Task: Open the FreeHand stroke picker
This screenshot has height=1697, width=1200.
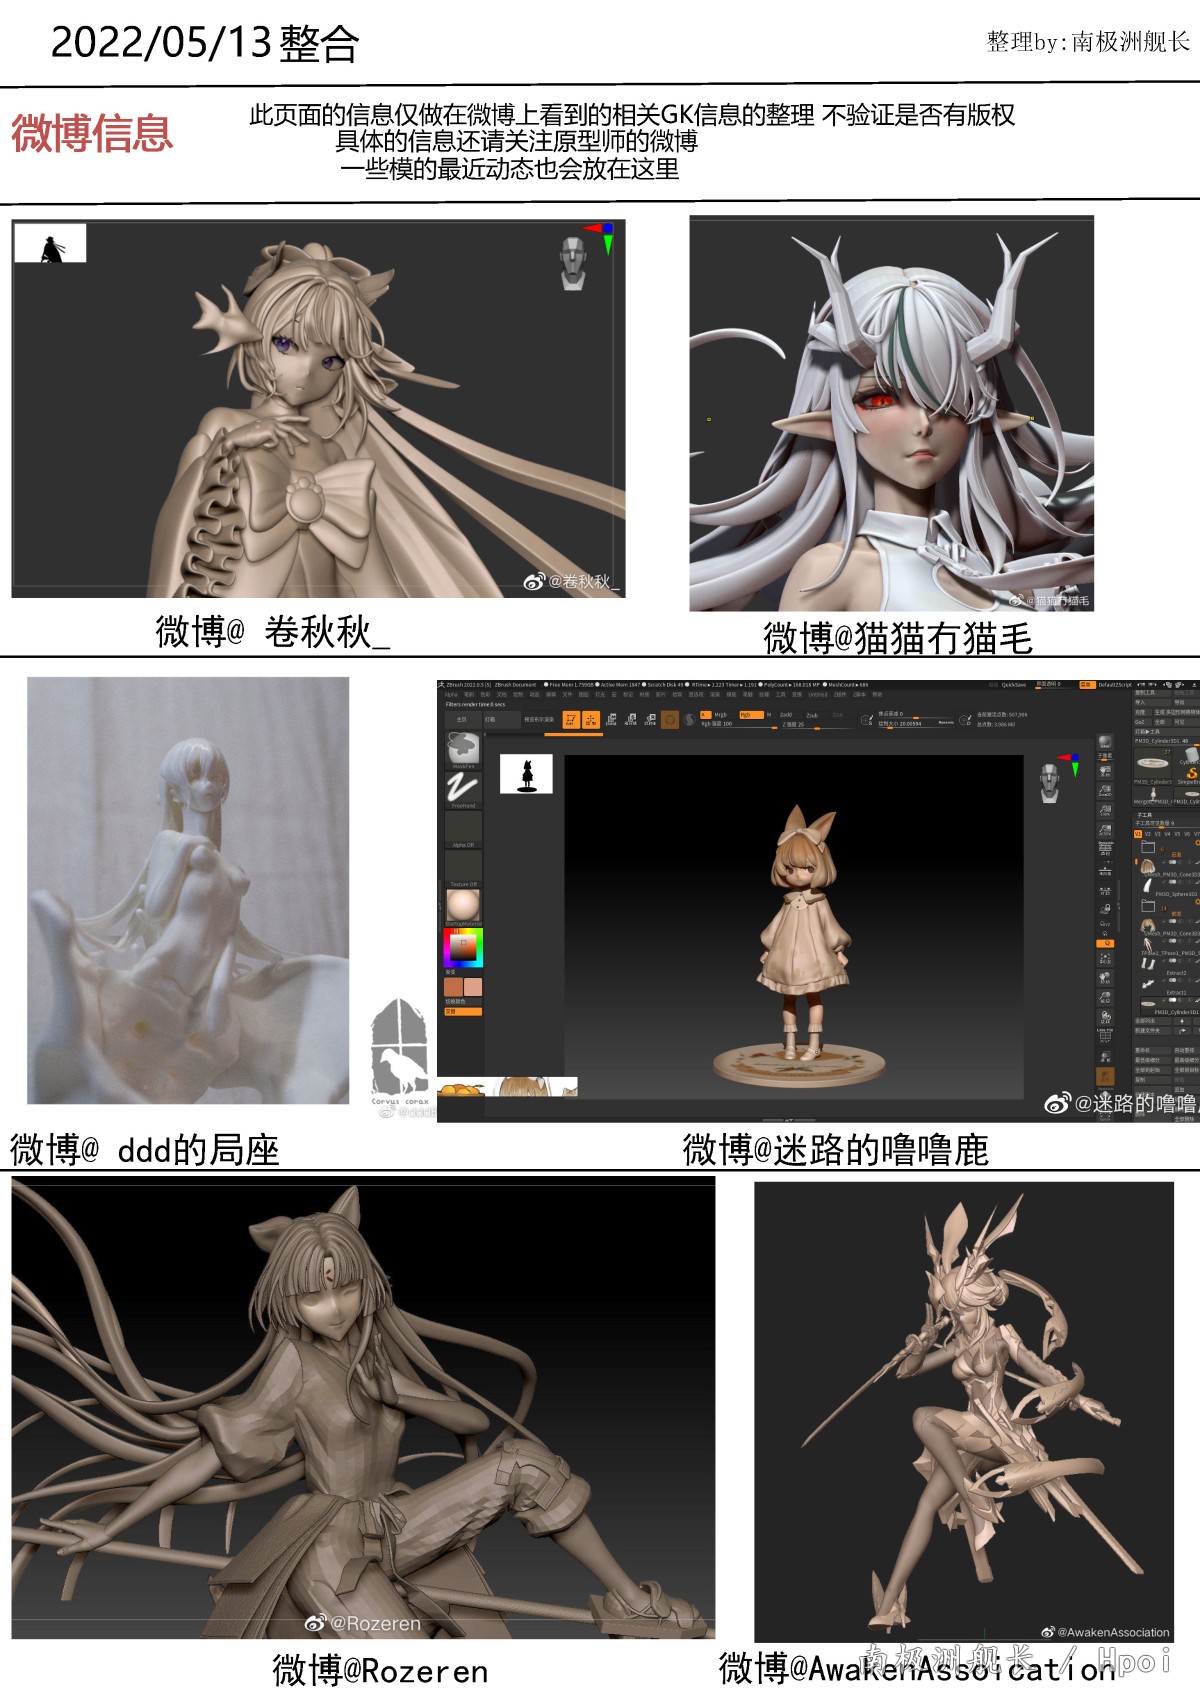Action: click(463, 789)
